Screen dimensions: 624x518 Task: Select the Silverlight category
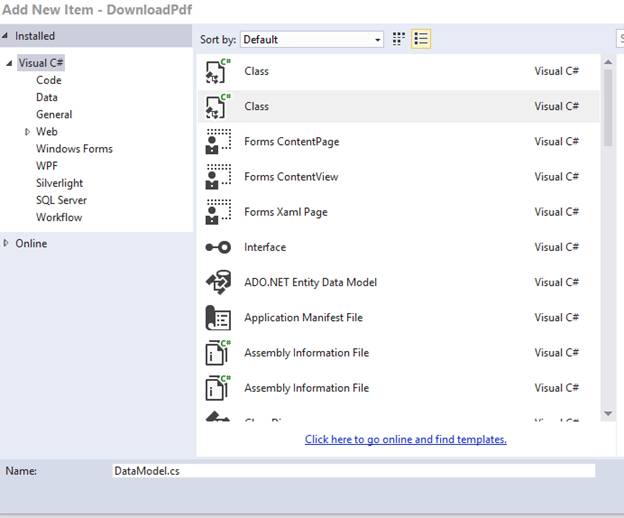59,183
